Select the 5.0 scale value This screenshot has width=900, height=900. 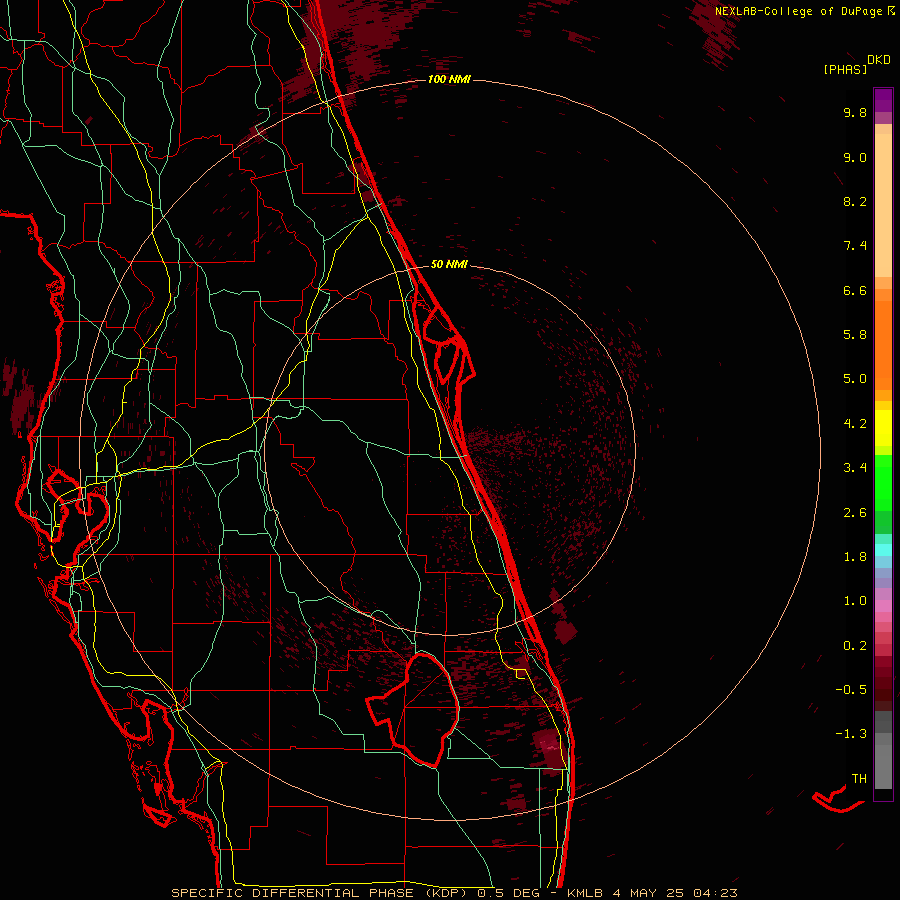click(x=855, y=379)
